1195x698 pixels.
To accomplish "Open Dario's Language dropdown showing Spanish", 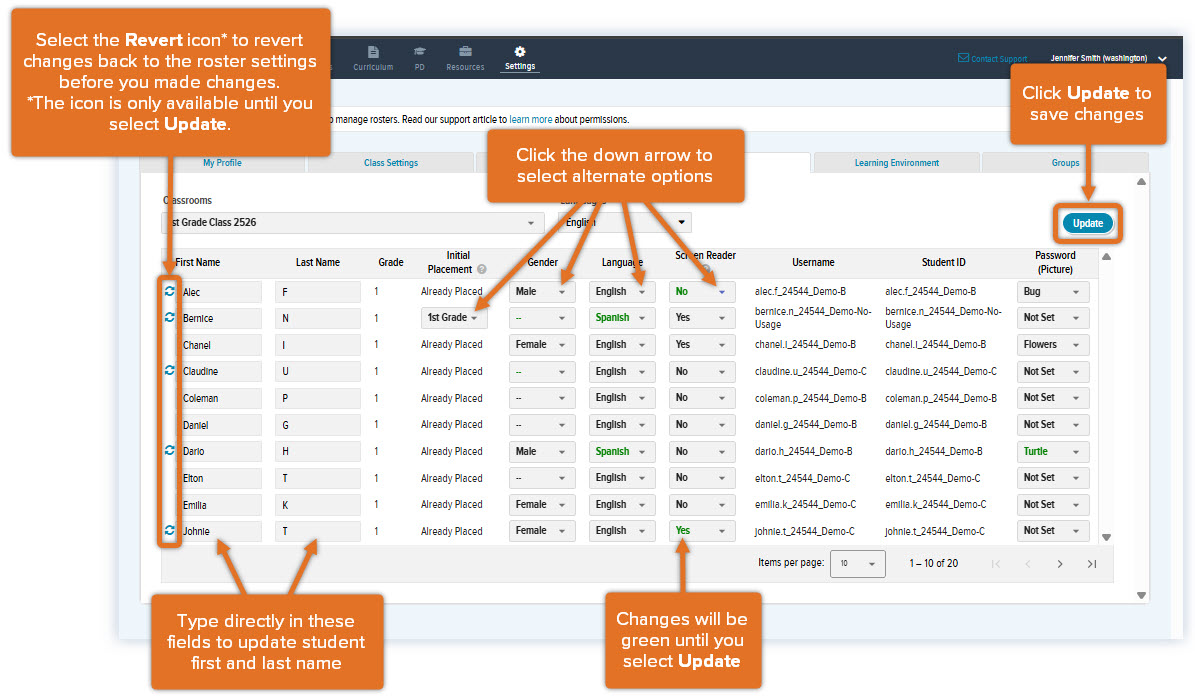I will (x=622, y=451).
